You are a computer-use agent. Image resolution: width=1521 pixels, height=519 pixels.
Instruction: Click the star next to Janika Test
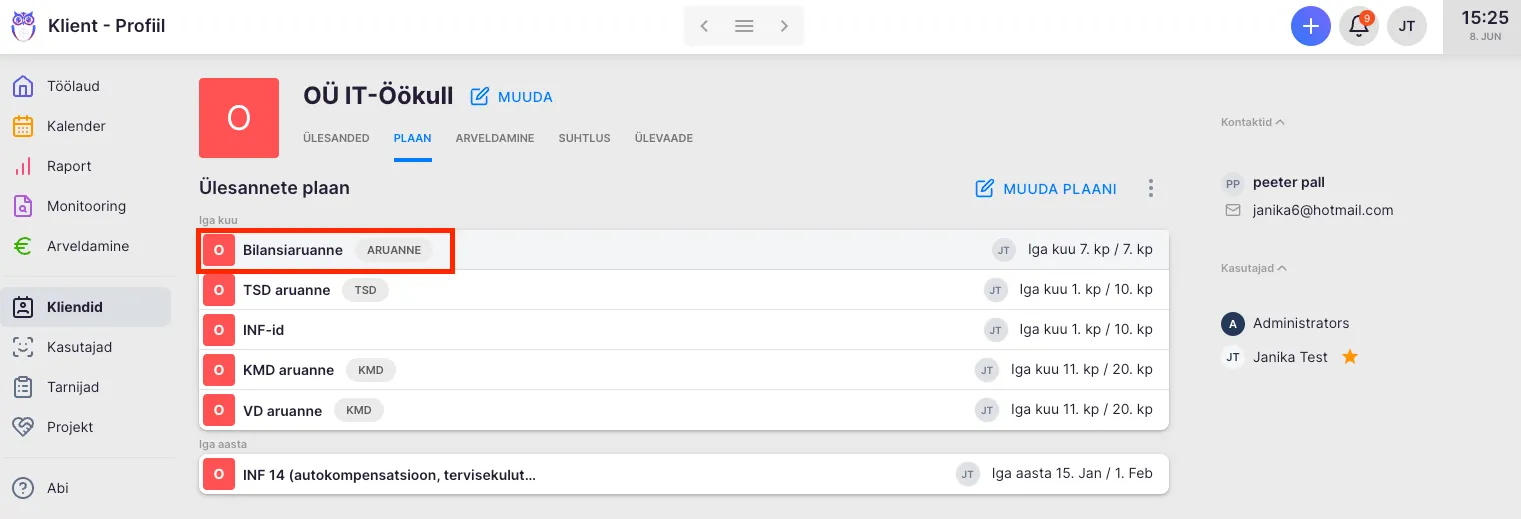click(x=1349, y=357)
